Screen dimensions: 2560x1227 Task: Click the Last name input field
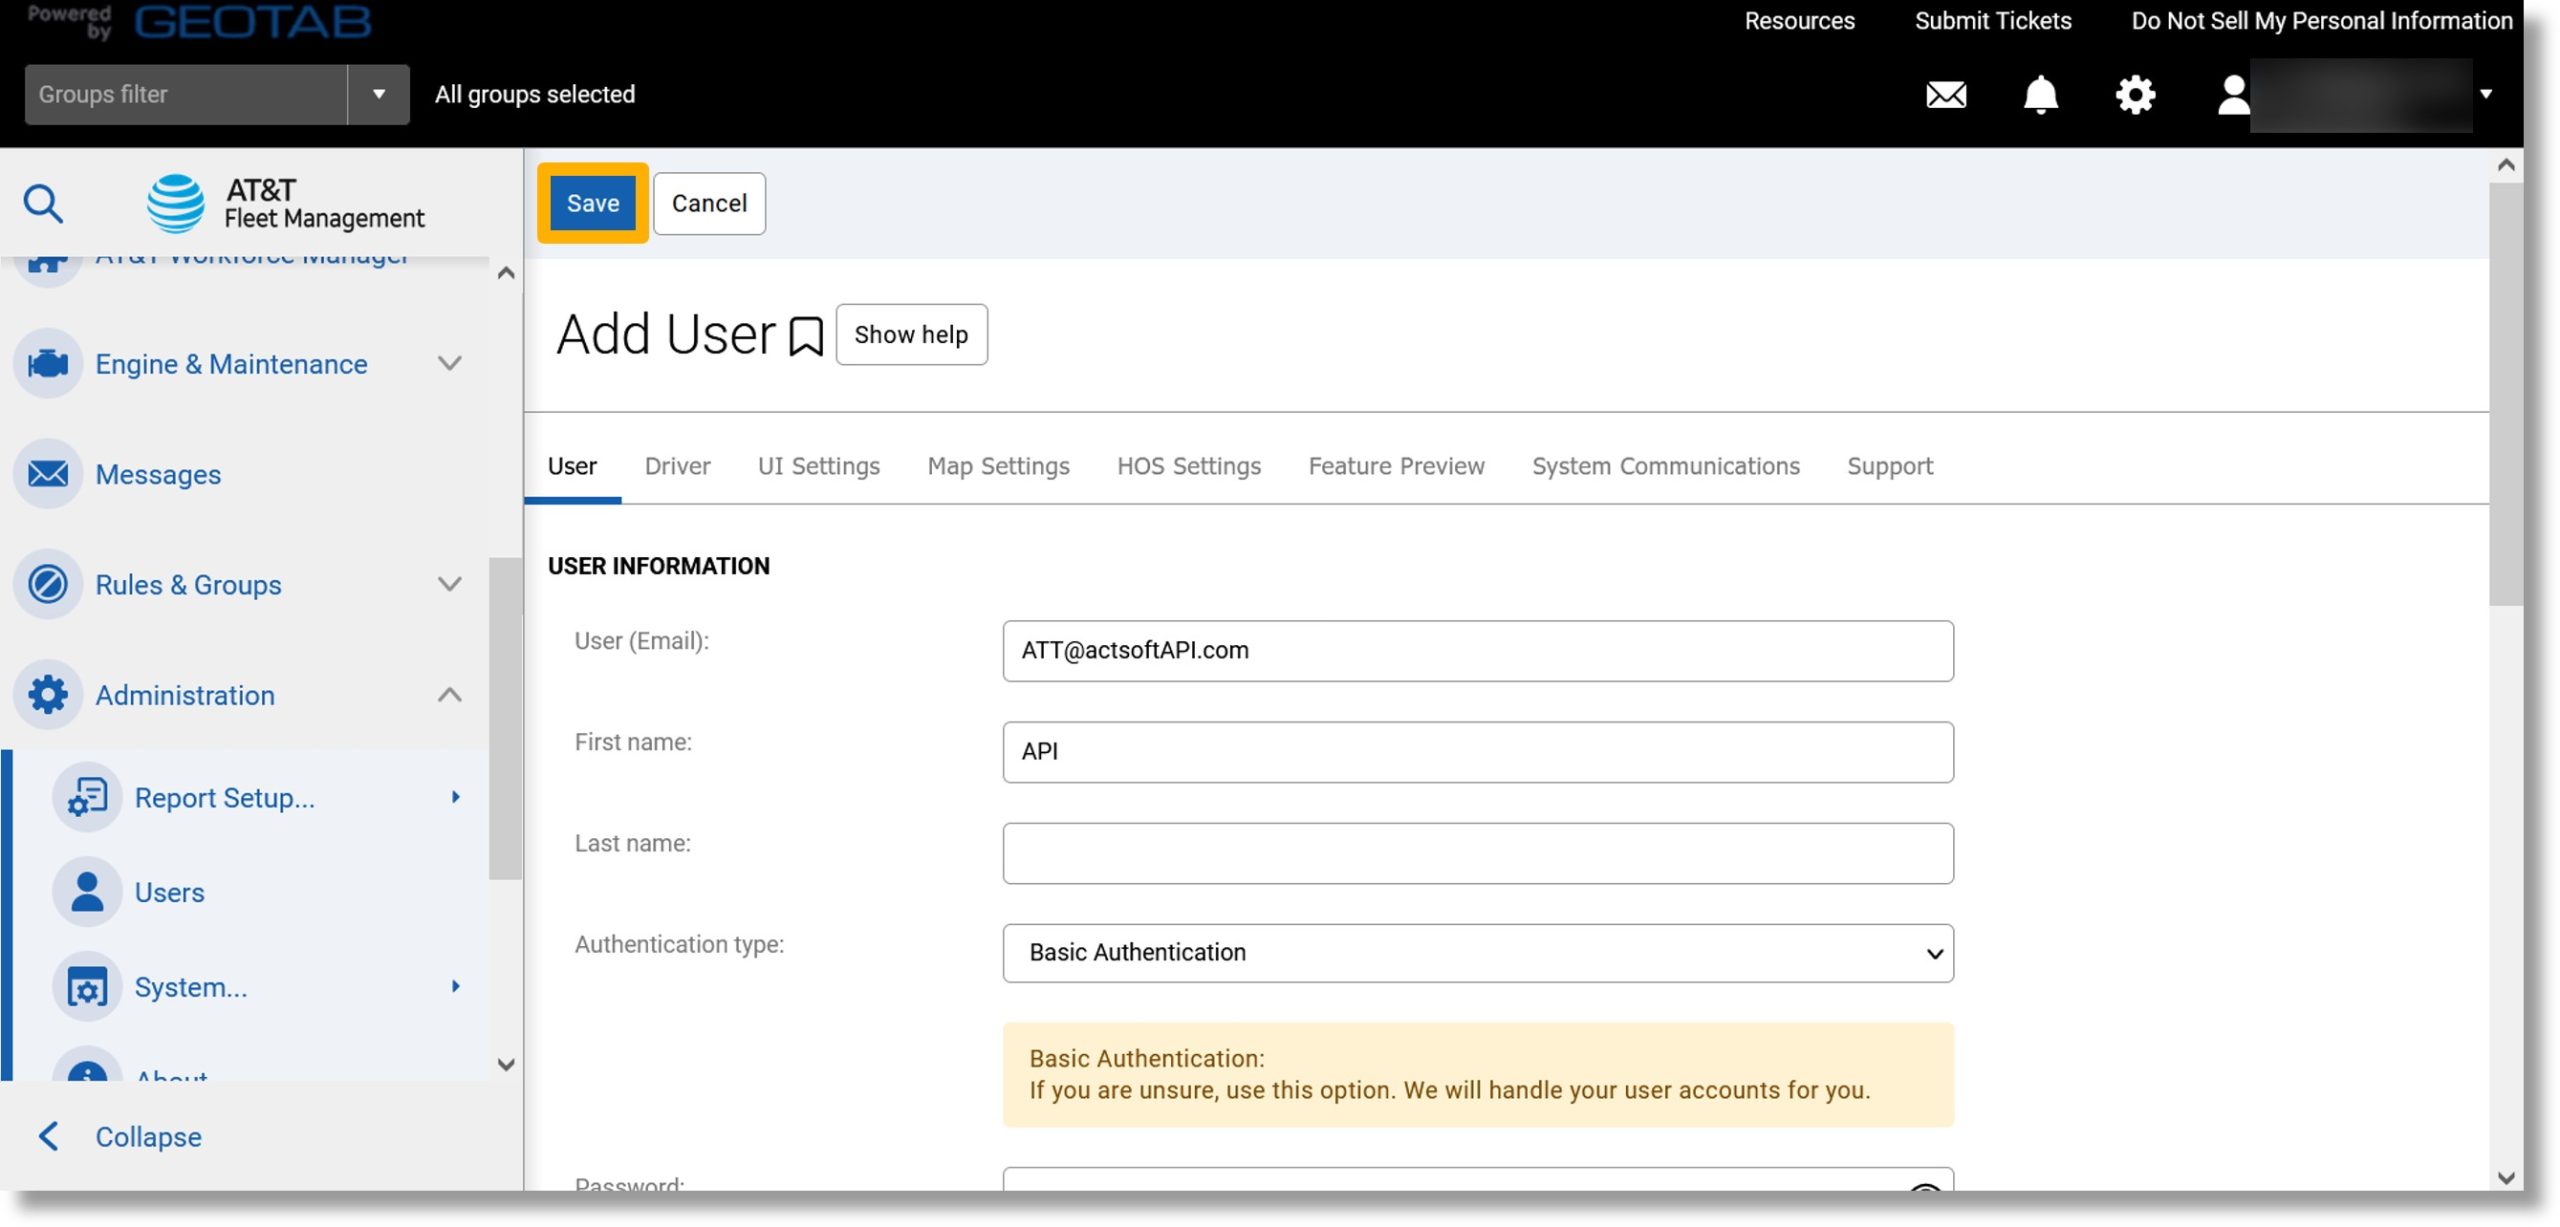1478,853
